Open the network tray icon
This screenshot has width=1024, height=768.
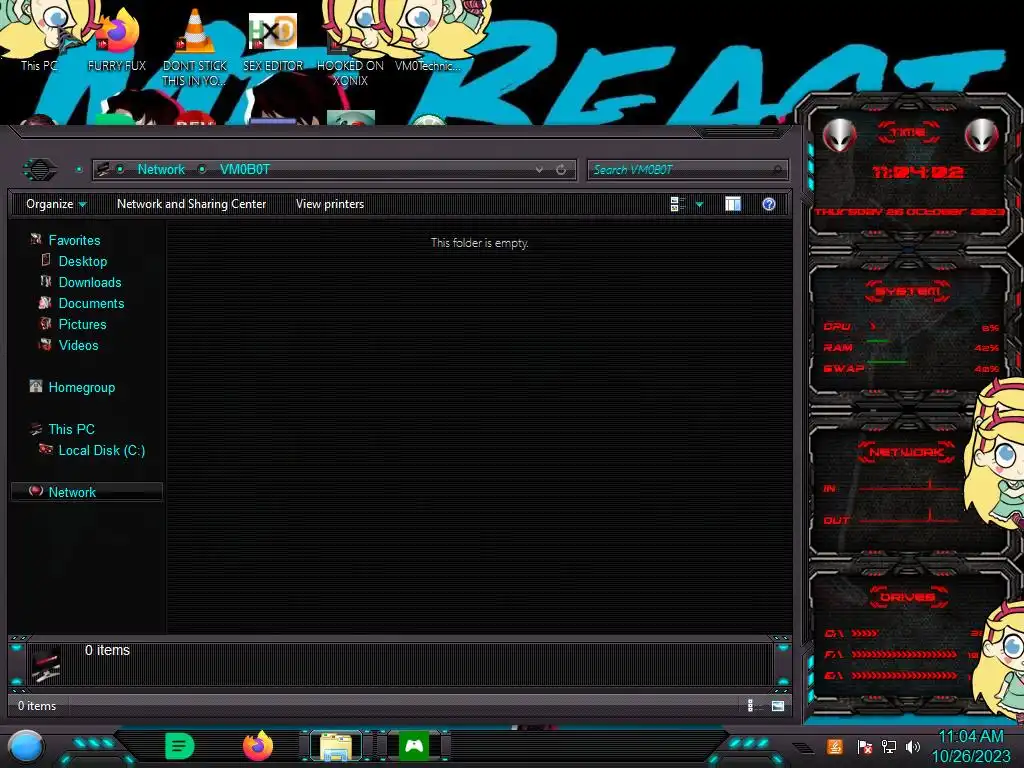pos(889,746)
